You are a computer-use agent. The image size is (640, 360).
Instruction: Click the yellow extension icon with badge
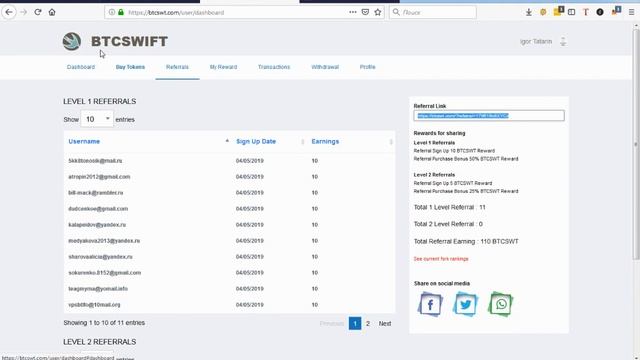tap(558, 11)
